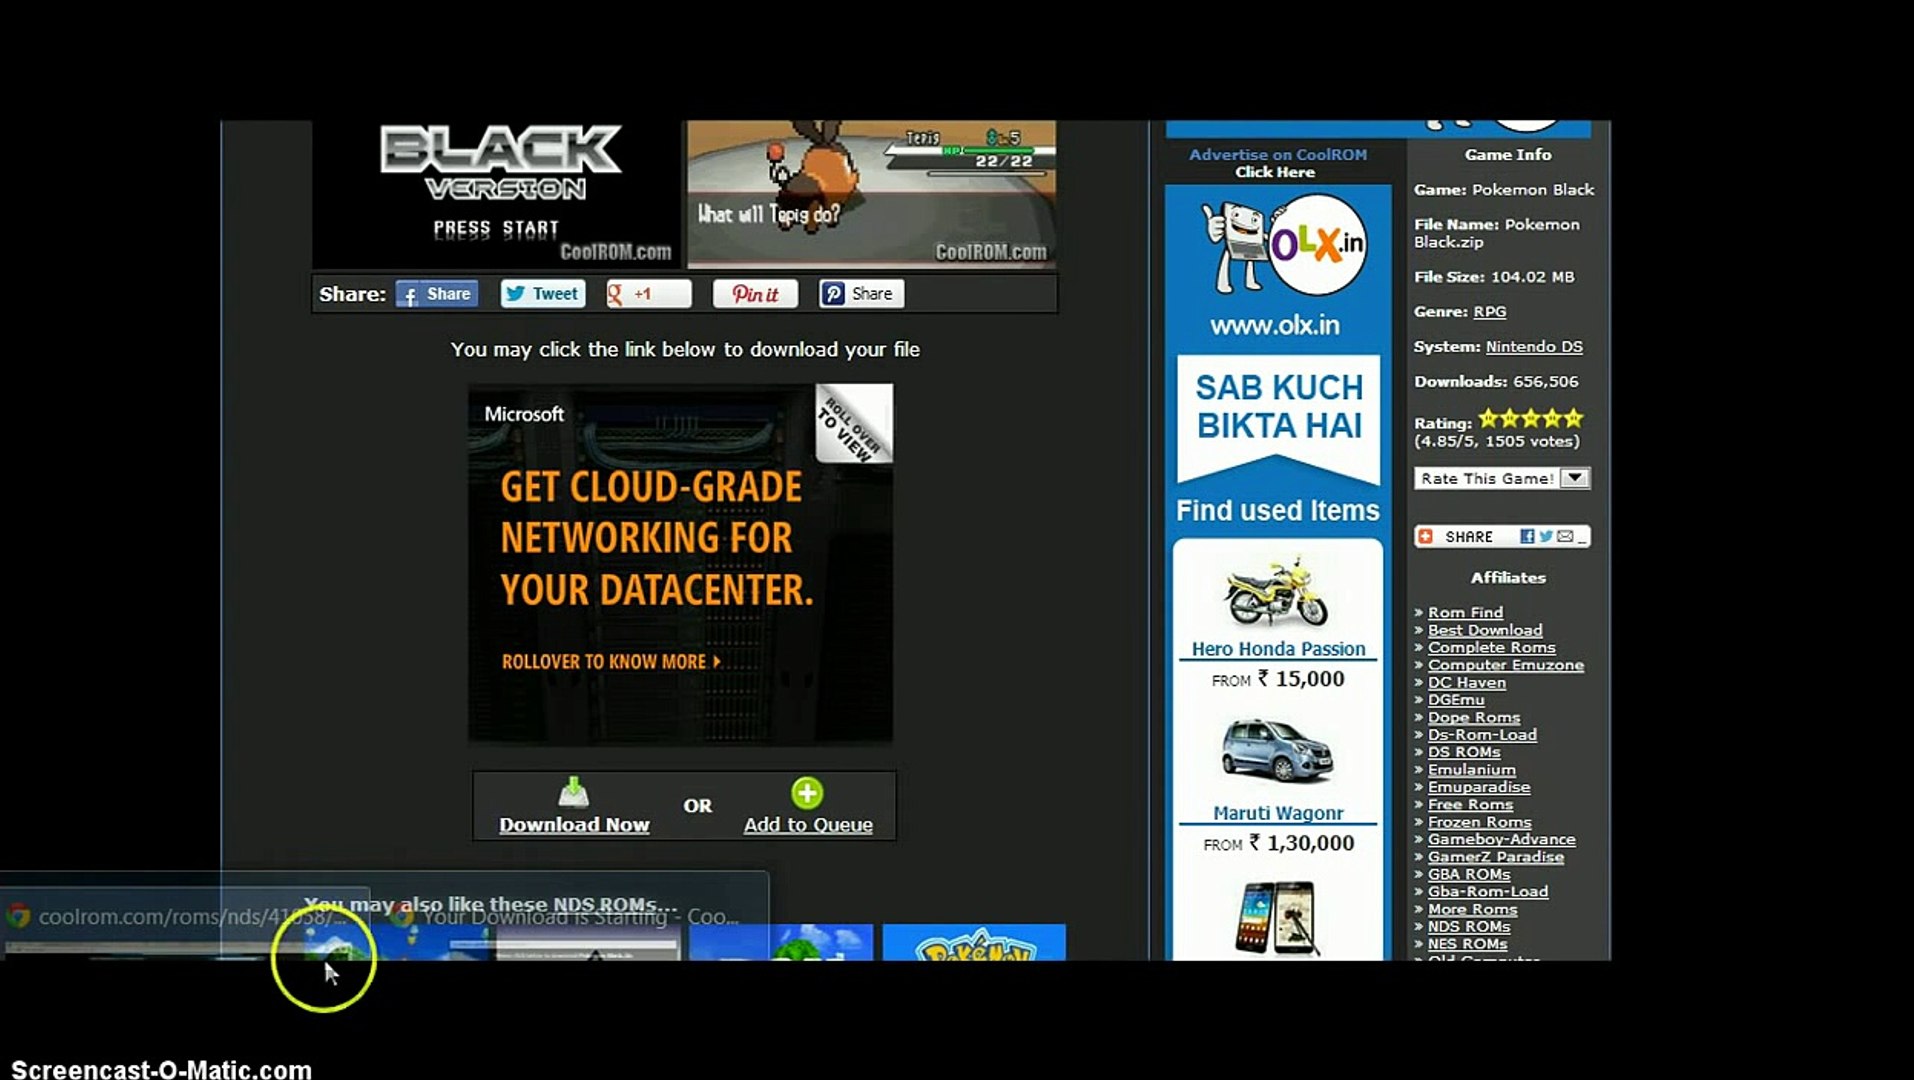
Task: Open the Computer Emuzone affiliate link
Action: (x=1506, y=665)
